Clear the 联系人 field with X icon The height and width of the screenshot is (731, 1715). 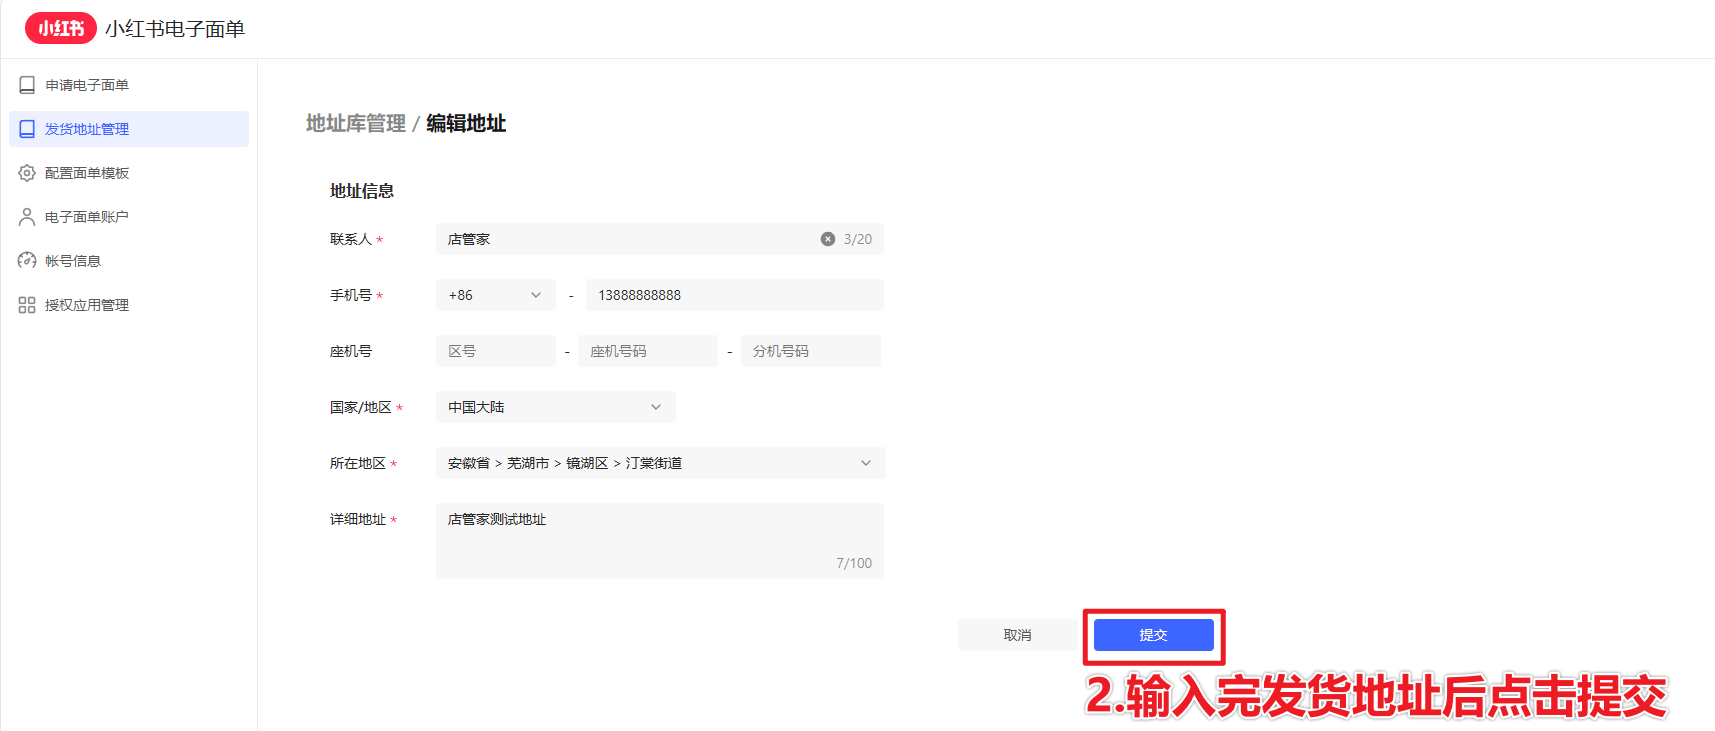828,239
